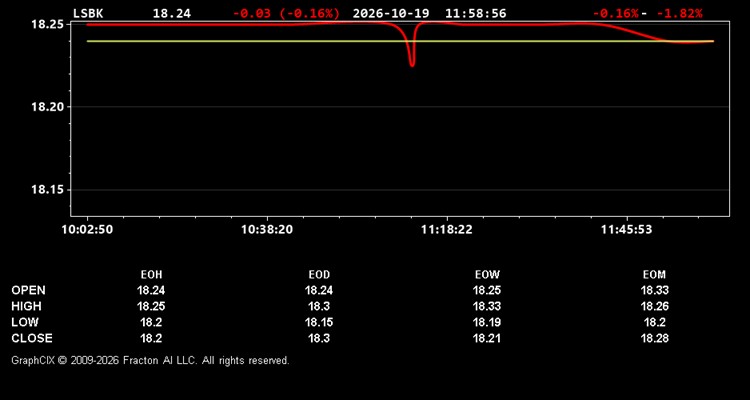Click the yellow horizontal reference line
The image size is (750, 400).
coord(400,41)
